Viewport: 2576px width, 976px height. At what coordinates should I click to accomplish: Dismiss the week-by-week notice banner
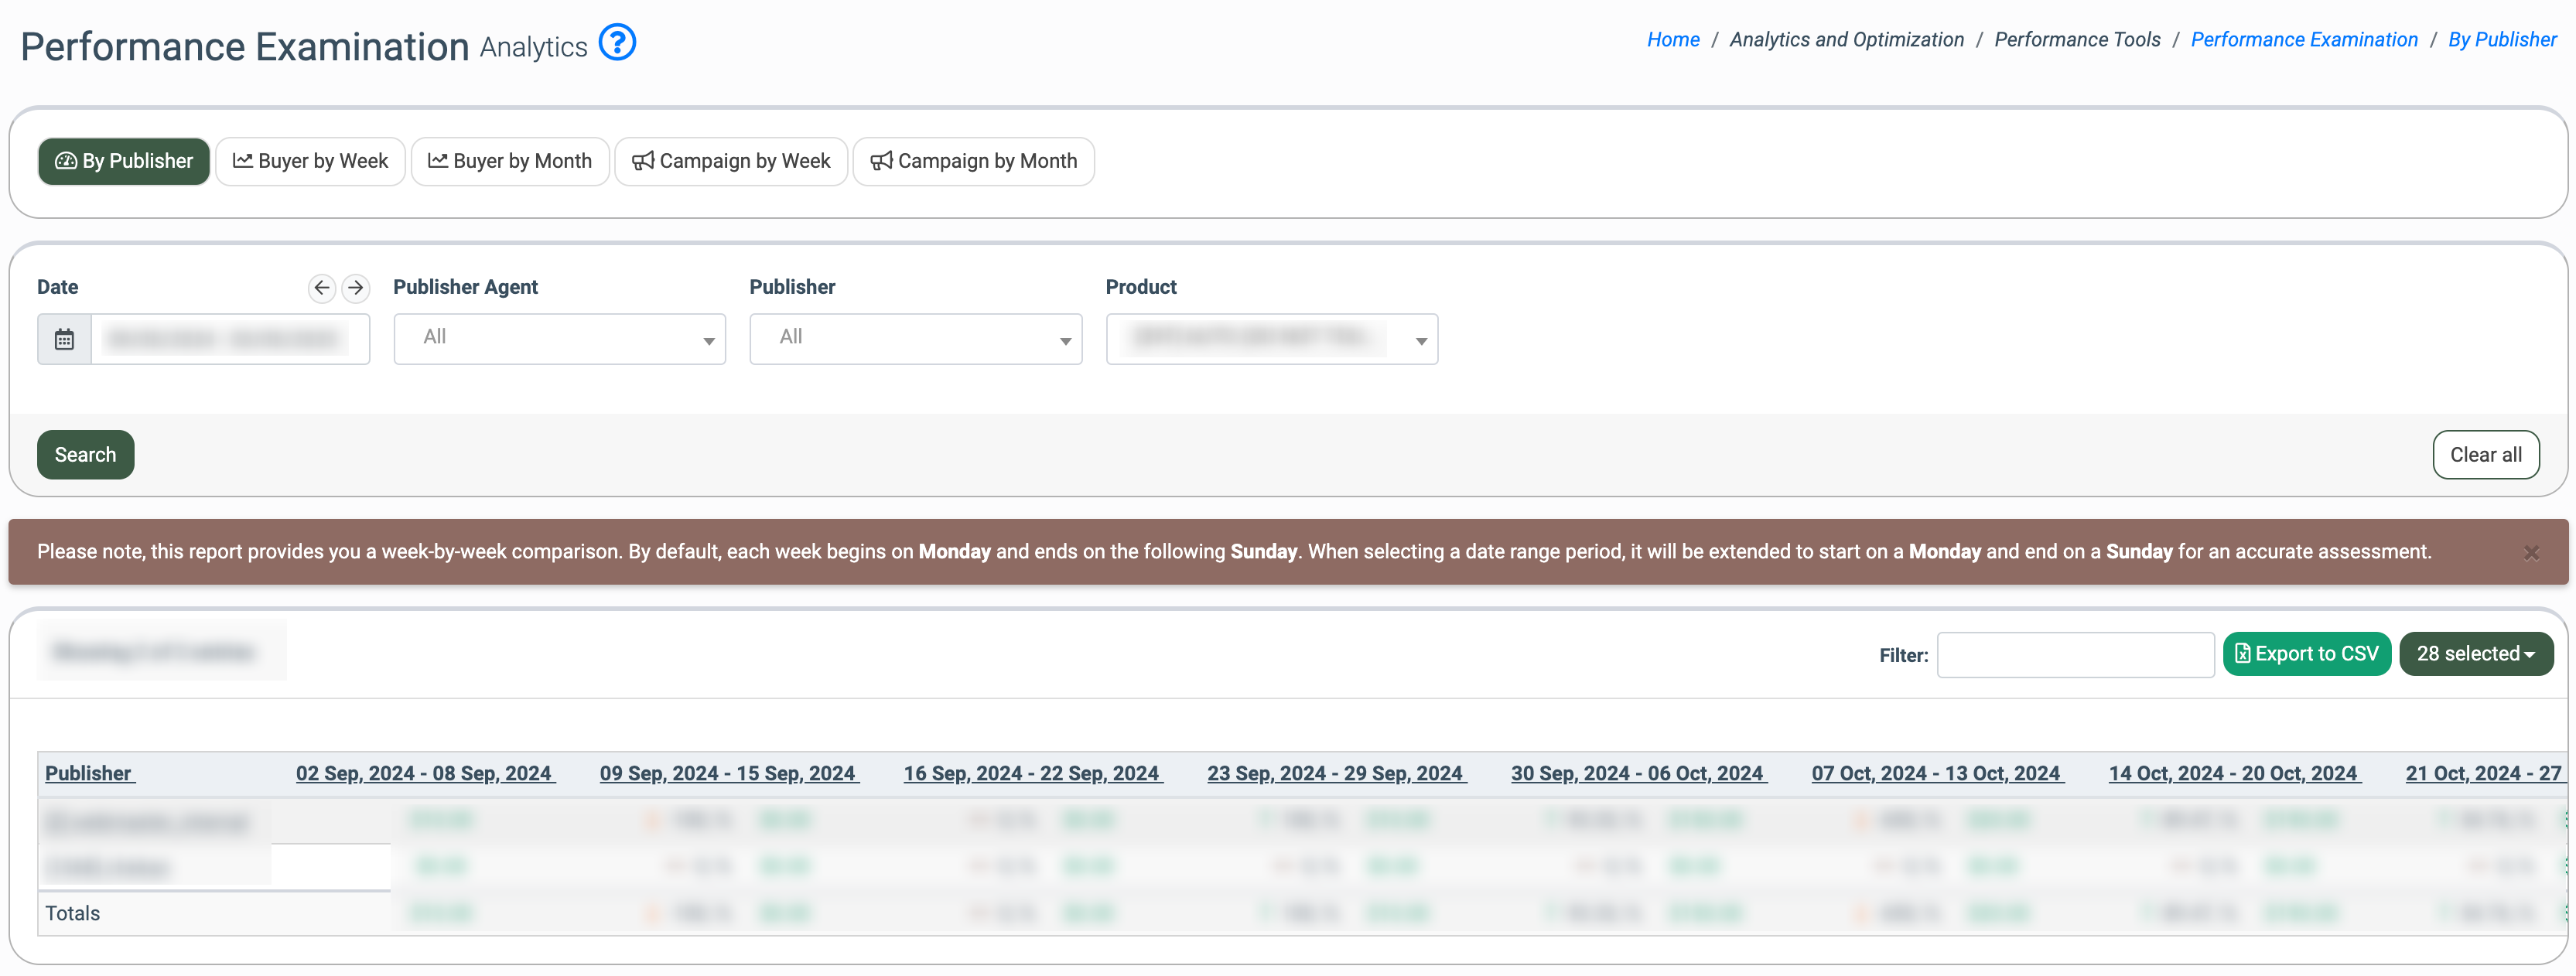point(2531,553)
